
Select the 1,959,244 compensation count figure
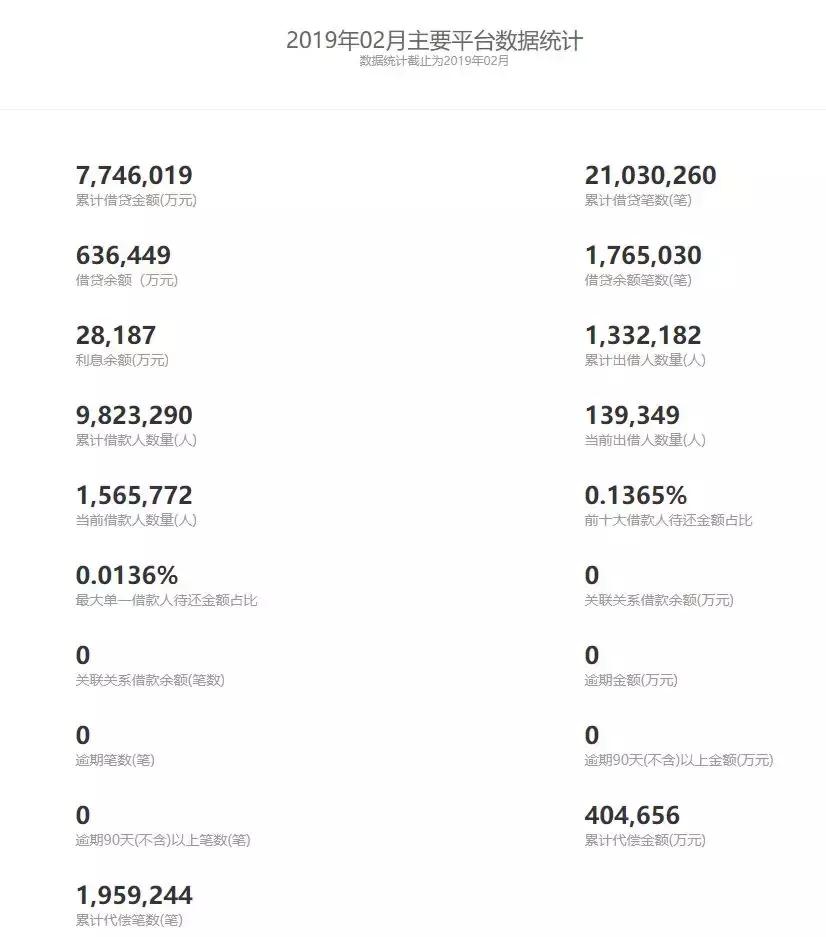pos(134,895)
